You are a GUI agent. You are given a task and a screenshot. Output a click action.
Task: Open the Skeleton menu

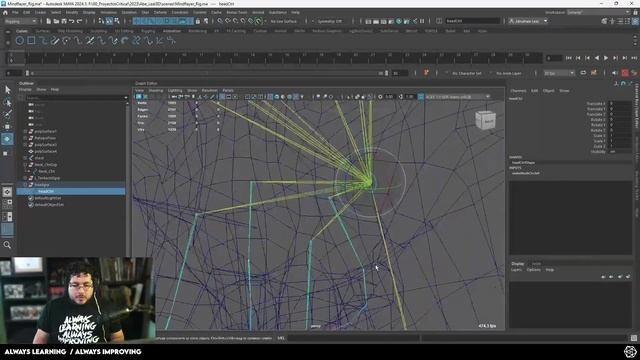click(129, 13)
